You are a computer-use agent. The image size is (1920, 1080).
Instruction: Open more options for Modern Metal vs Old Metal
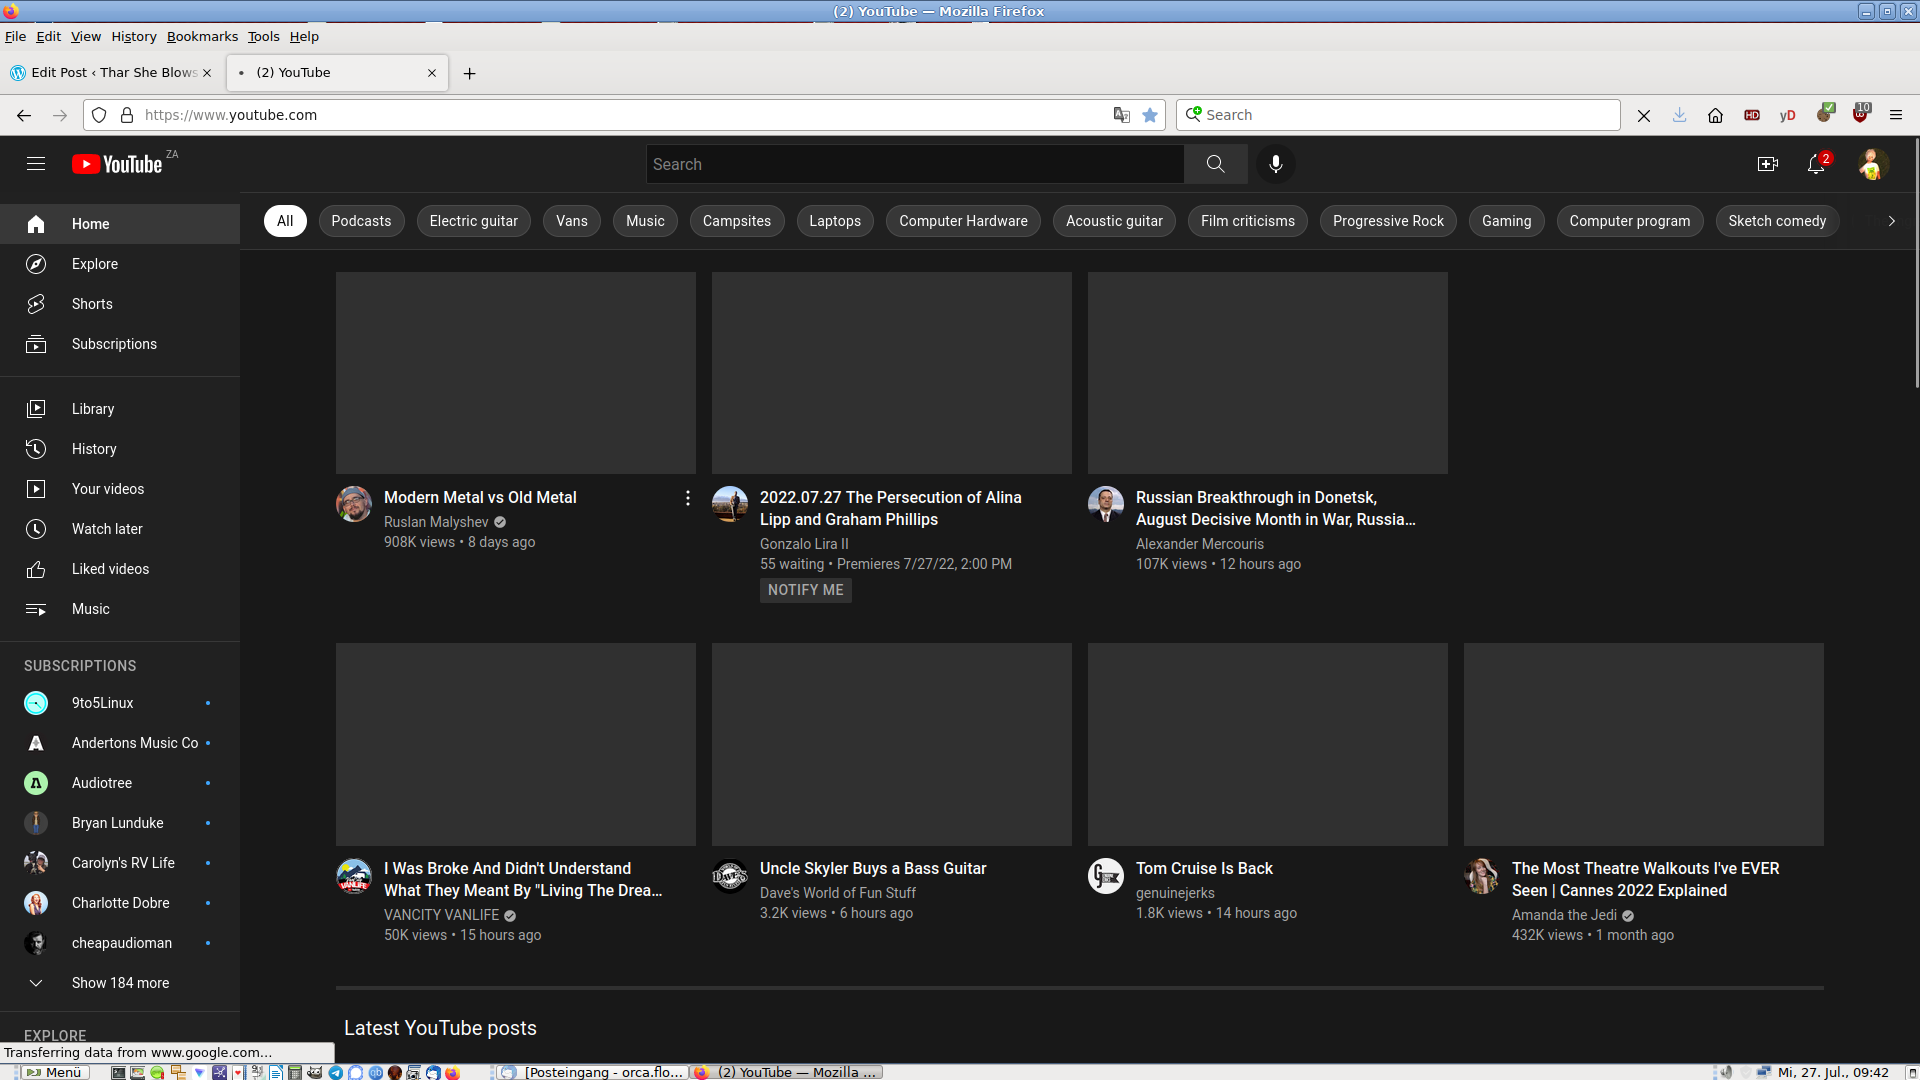[687, 498]
